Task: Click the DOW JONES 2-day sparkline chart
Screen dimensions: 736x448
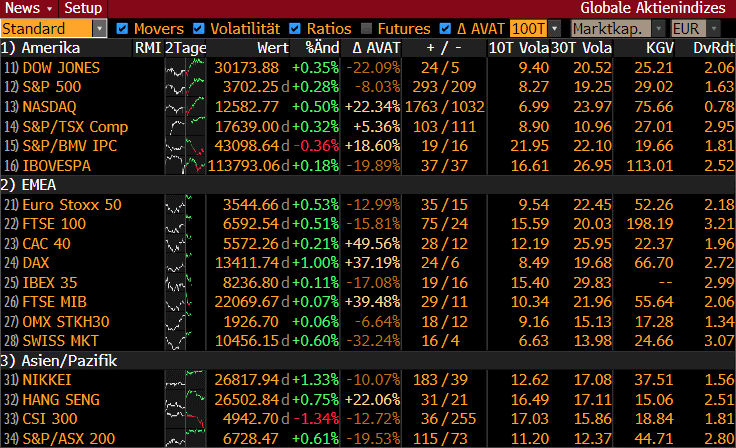Action: [x=185, y=68]
